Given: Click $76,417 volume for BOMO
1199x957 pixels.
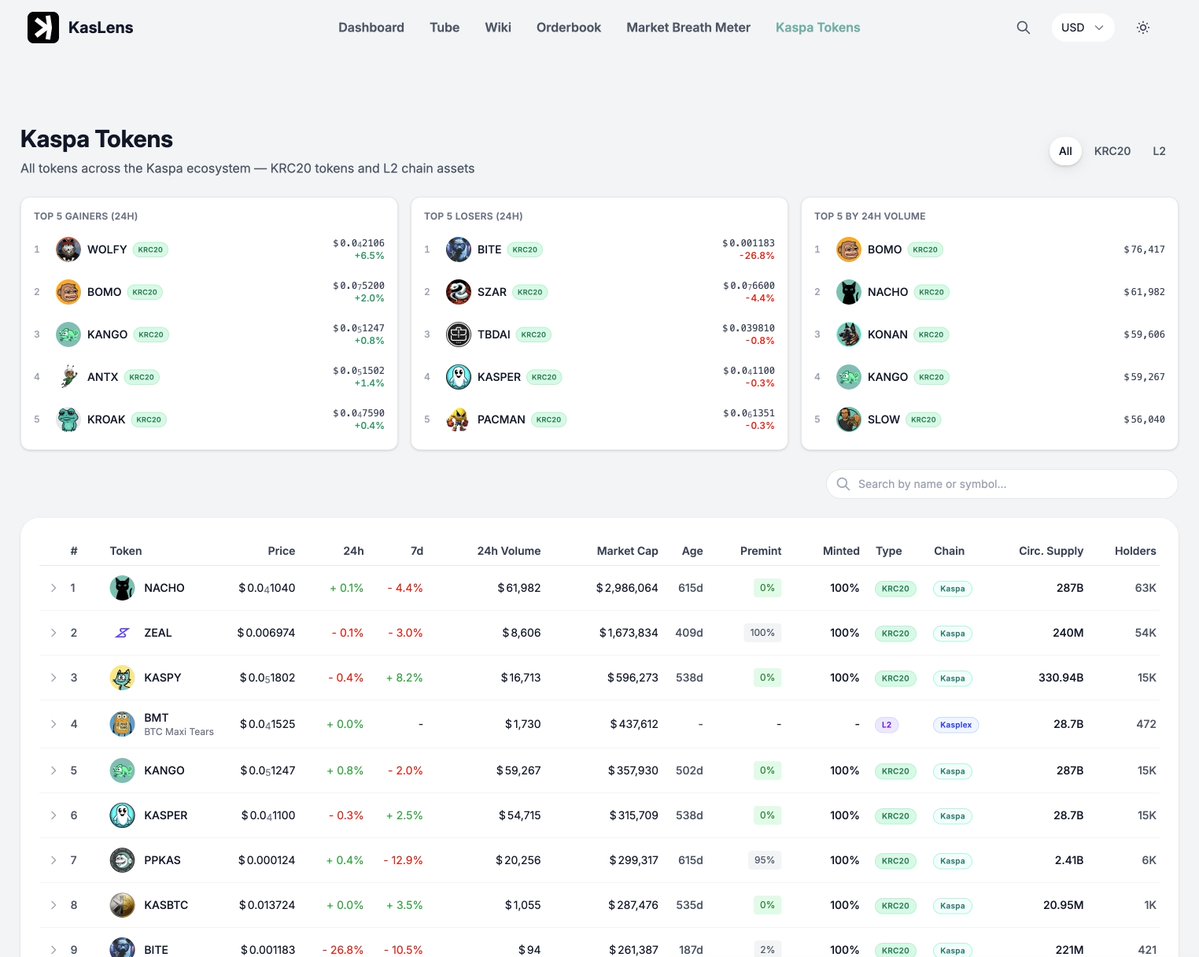Looking at the screenshot, I should 1144,249.
